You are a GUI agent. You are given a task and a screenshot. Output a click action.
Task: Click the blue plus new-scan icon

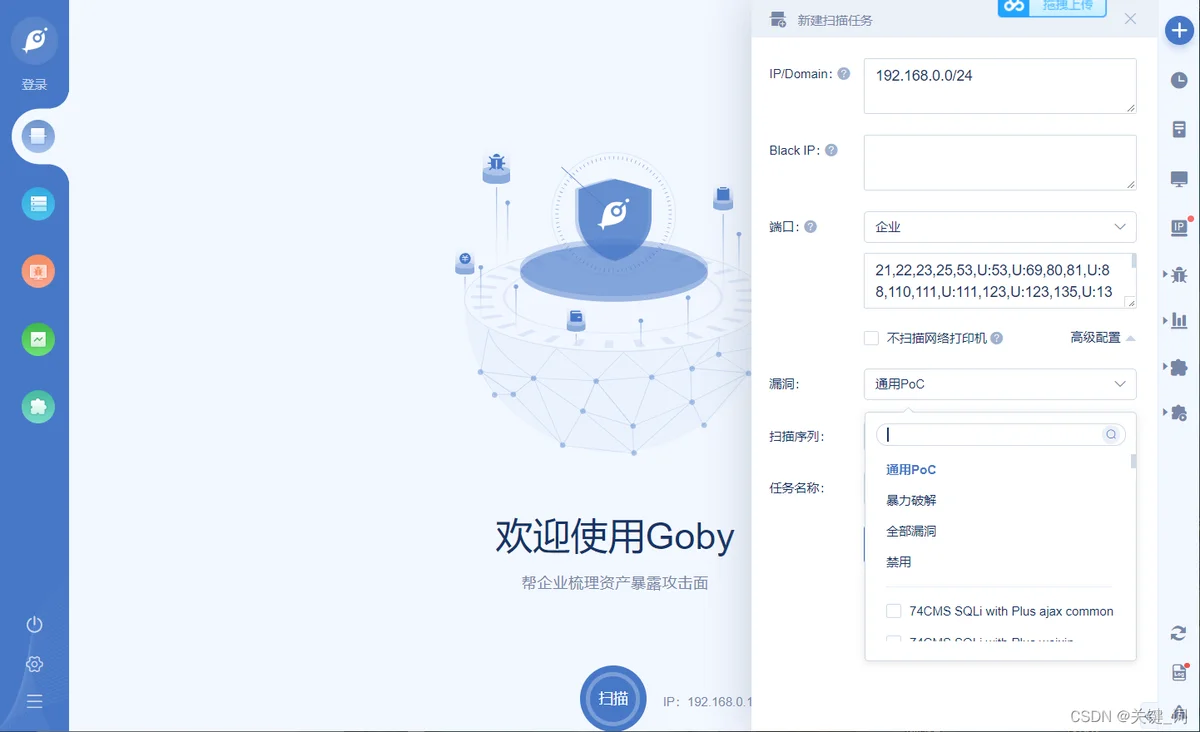point(1179,30)
